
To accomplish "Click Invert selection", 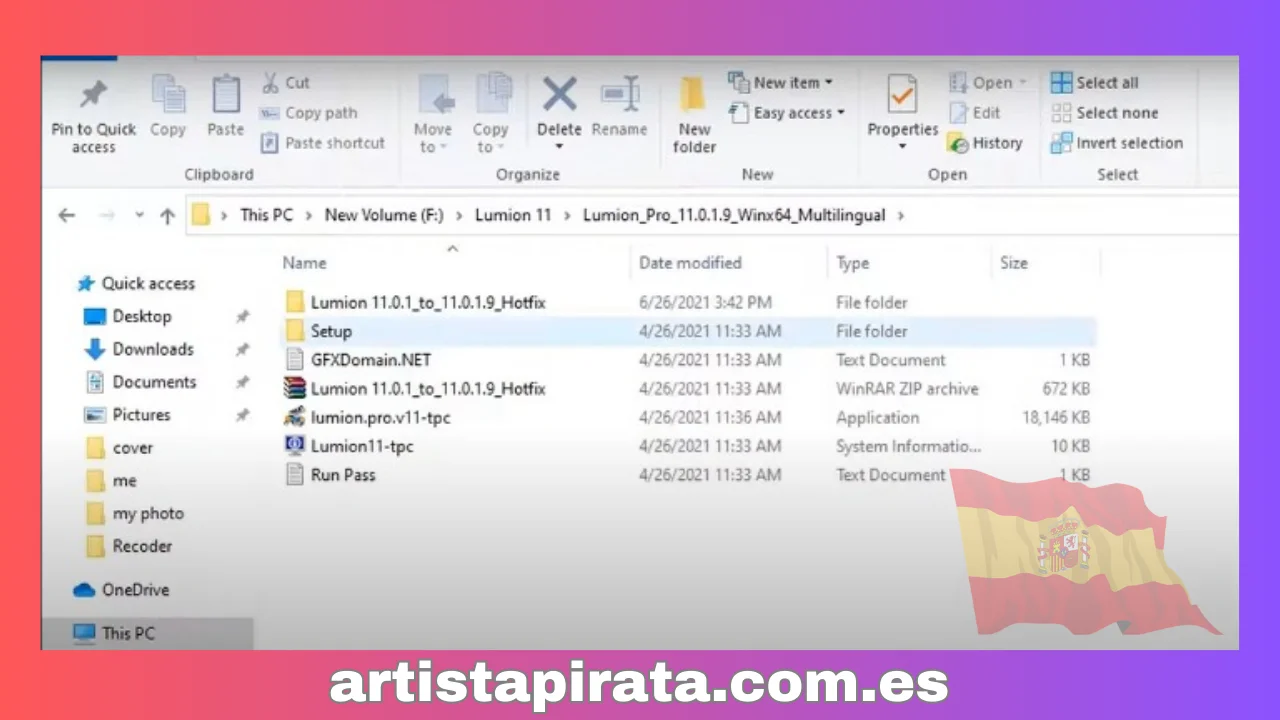I will coord(1117,143).
